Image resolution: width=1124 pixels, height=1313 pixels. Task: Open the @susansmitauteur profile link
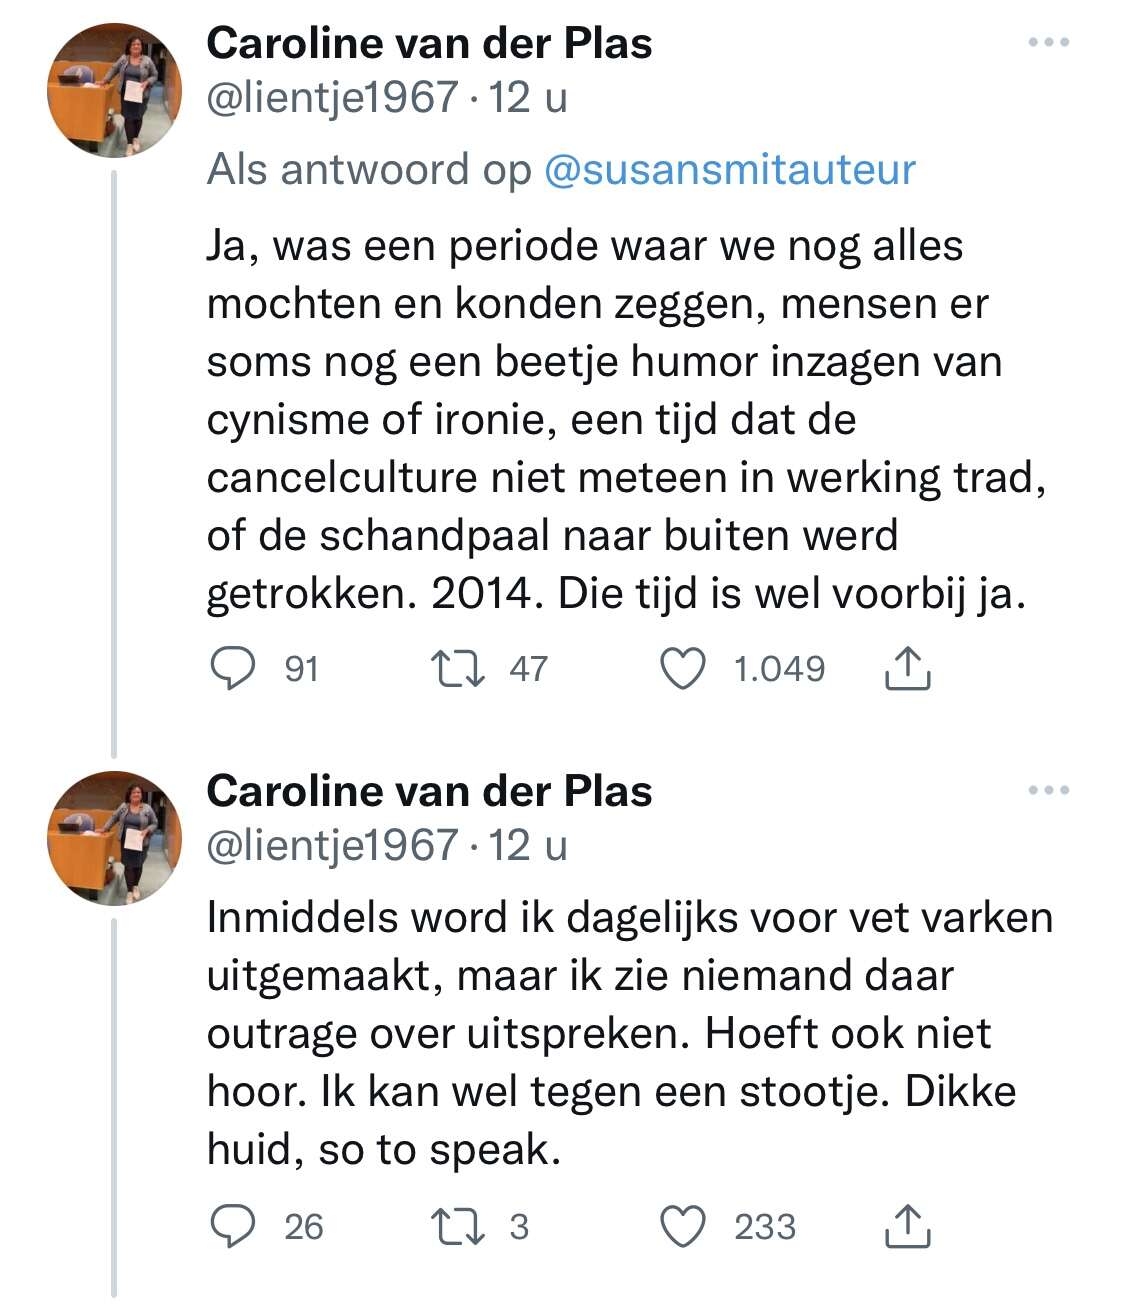click(x=730, y=169)
